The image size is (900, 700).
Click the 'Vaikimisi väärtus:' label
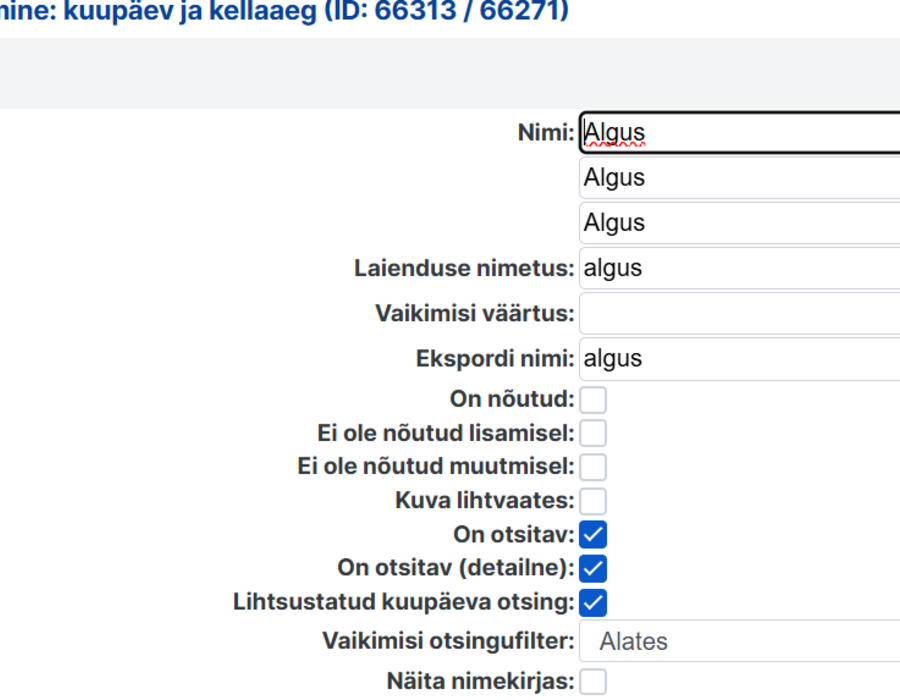coord(475,313)
